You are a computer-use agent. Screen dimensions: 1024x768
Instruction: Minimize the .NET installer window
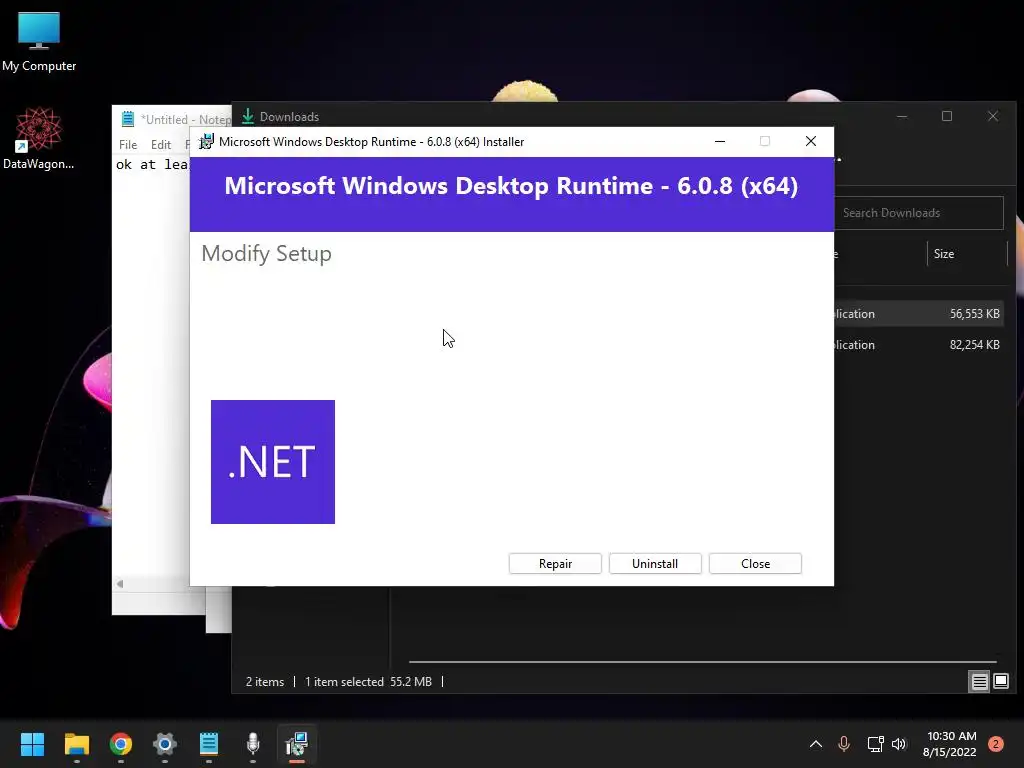coord(720,142)
